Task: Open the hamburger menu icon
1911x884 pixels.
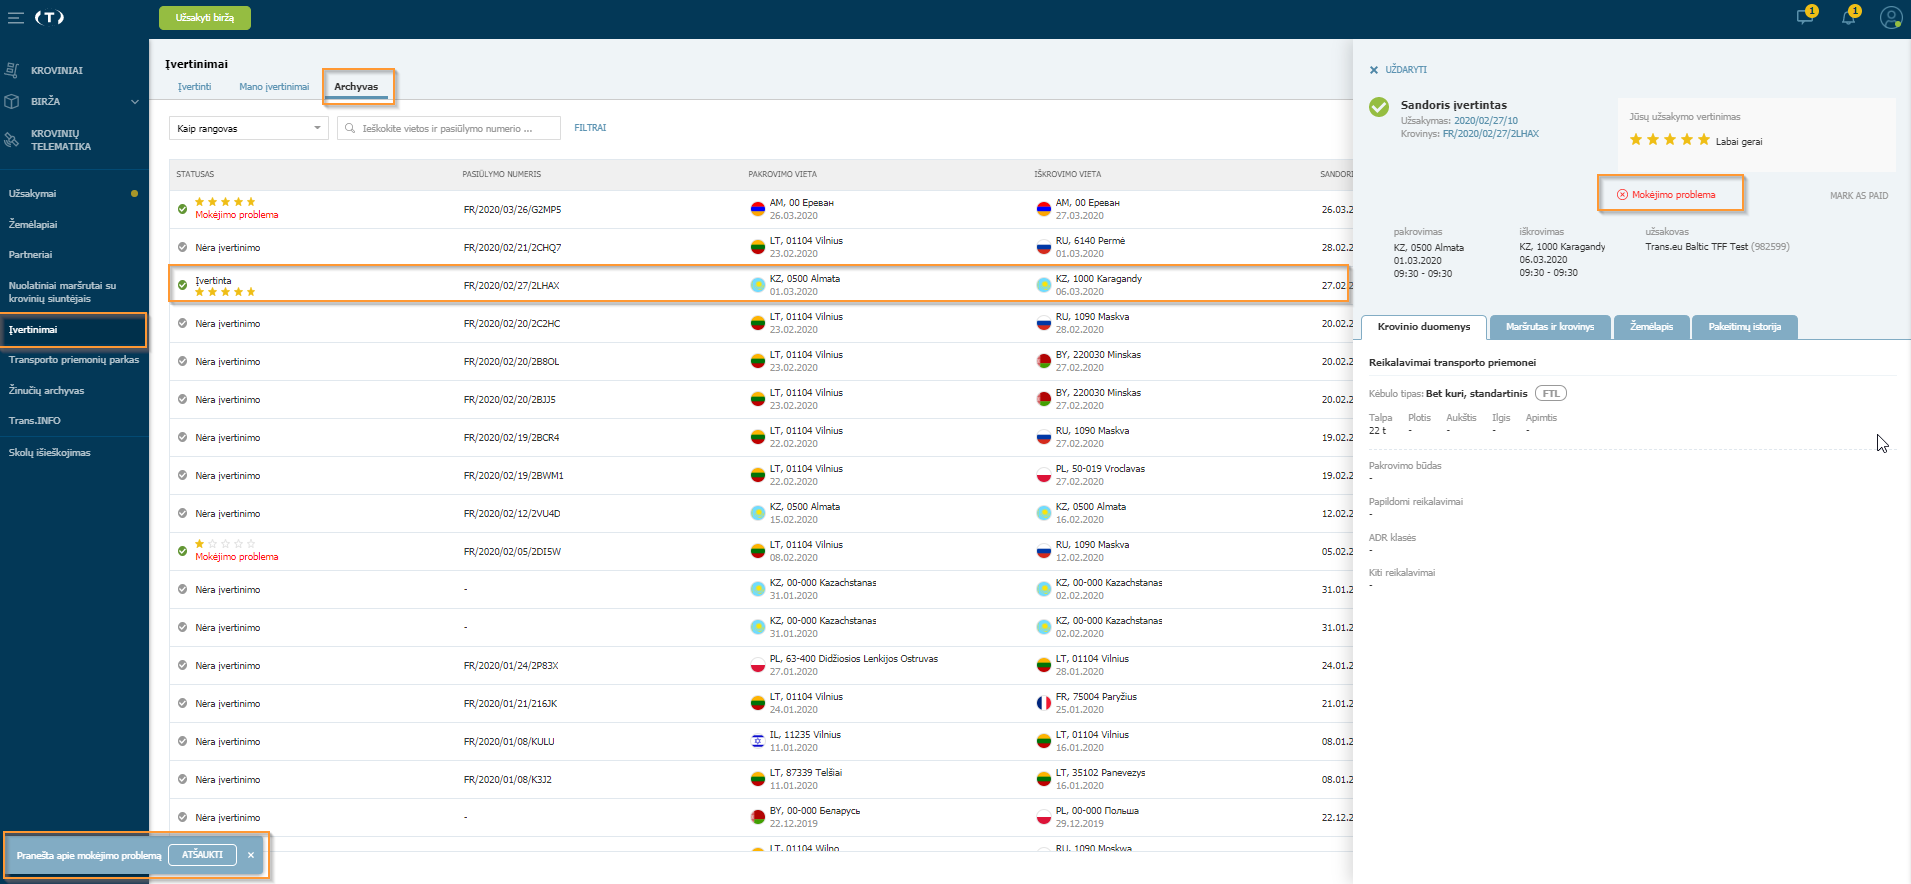Action: [15, 18]
